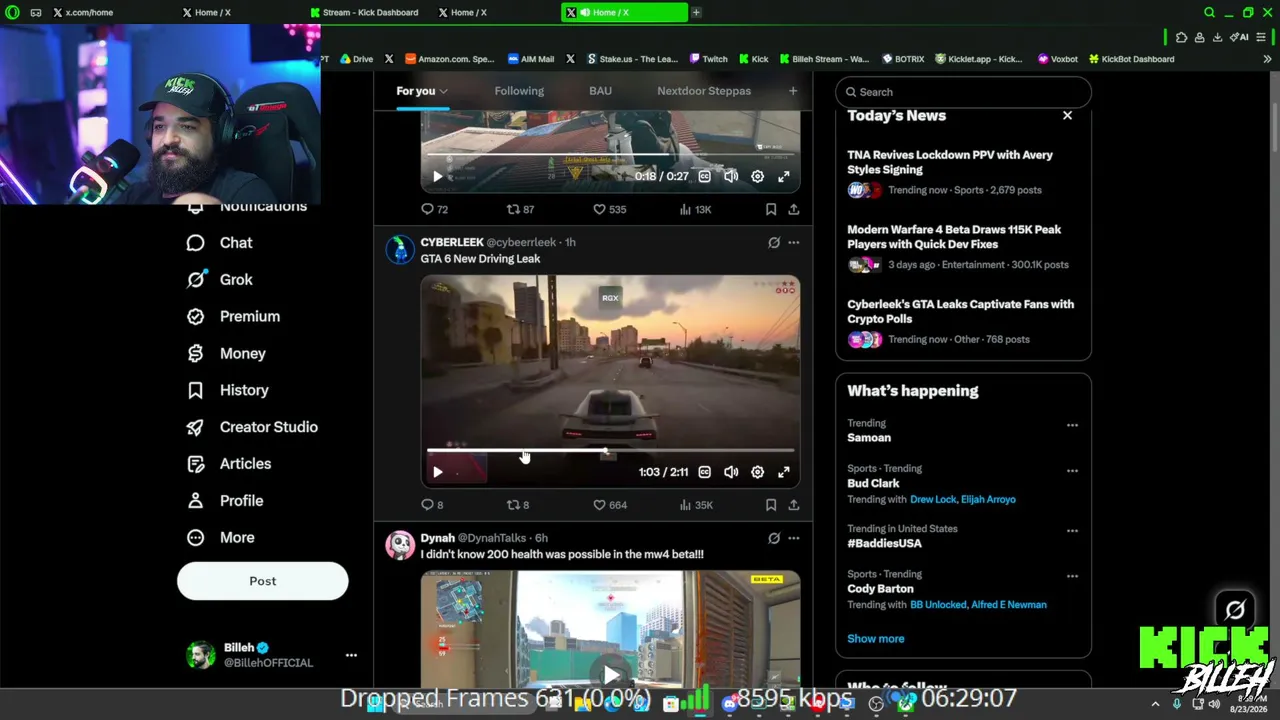Open the browser extensions puzzle icon
Viewport: 1280px width, 720px height.
tap(1182, 38)
